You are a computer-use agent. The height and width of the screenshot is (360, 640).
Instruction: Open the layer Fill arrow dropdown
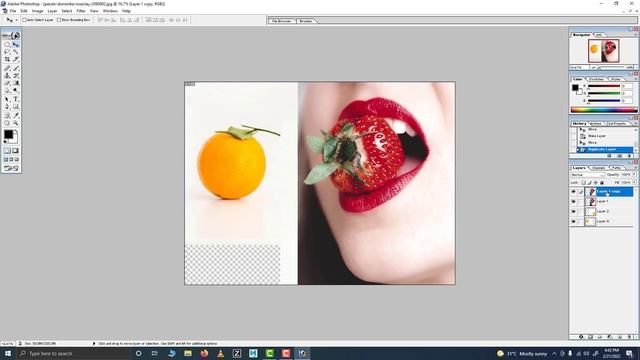pos(634,182)
